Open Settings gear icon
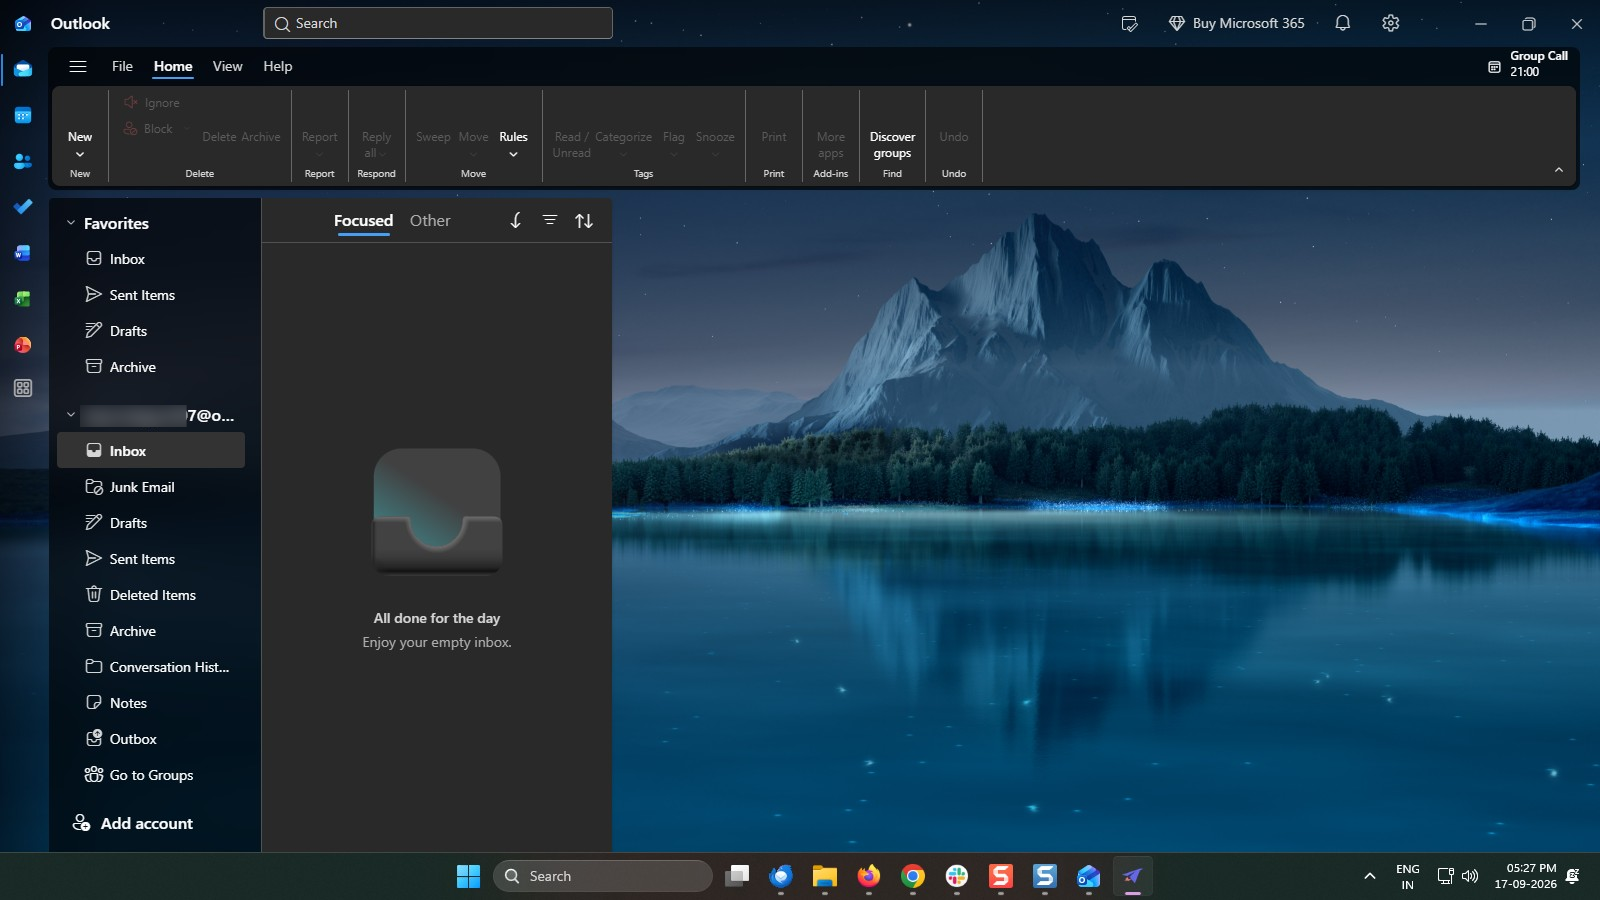This screenshot has height=900, width=1600. (x=1391, y=23)
